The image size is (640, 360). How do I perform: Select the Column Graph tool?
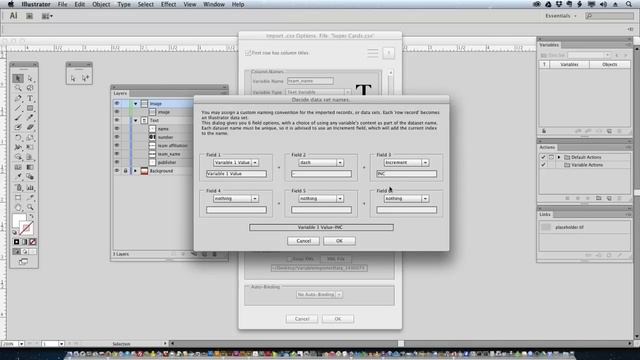(30, 187)
